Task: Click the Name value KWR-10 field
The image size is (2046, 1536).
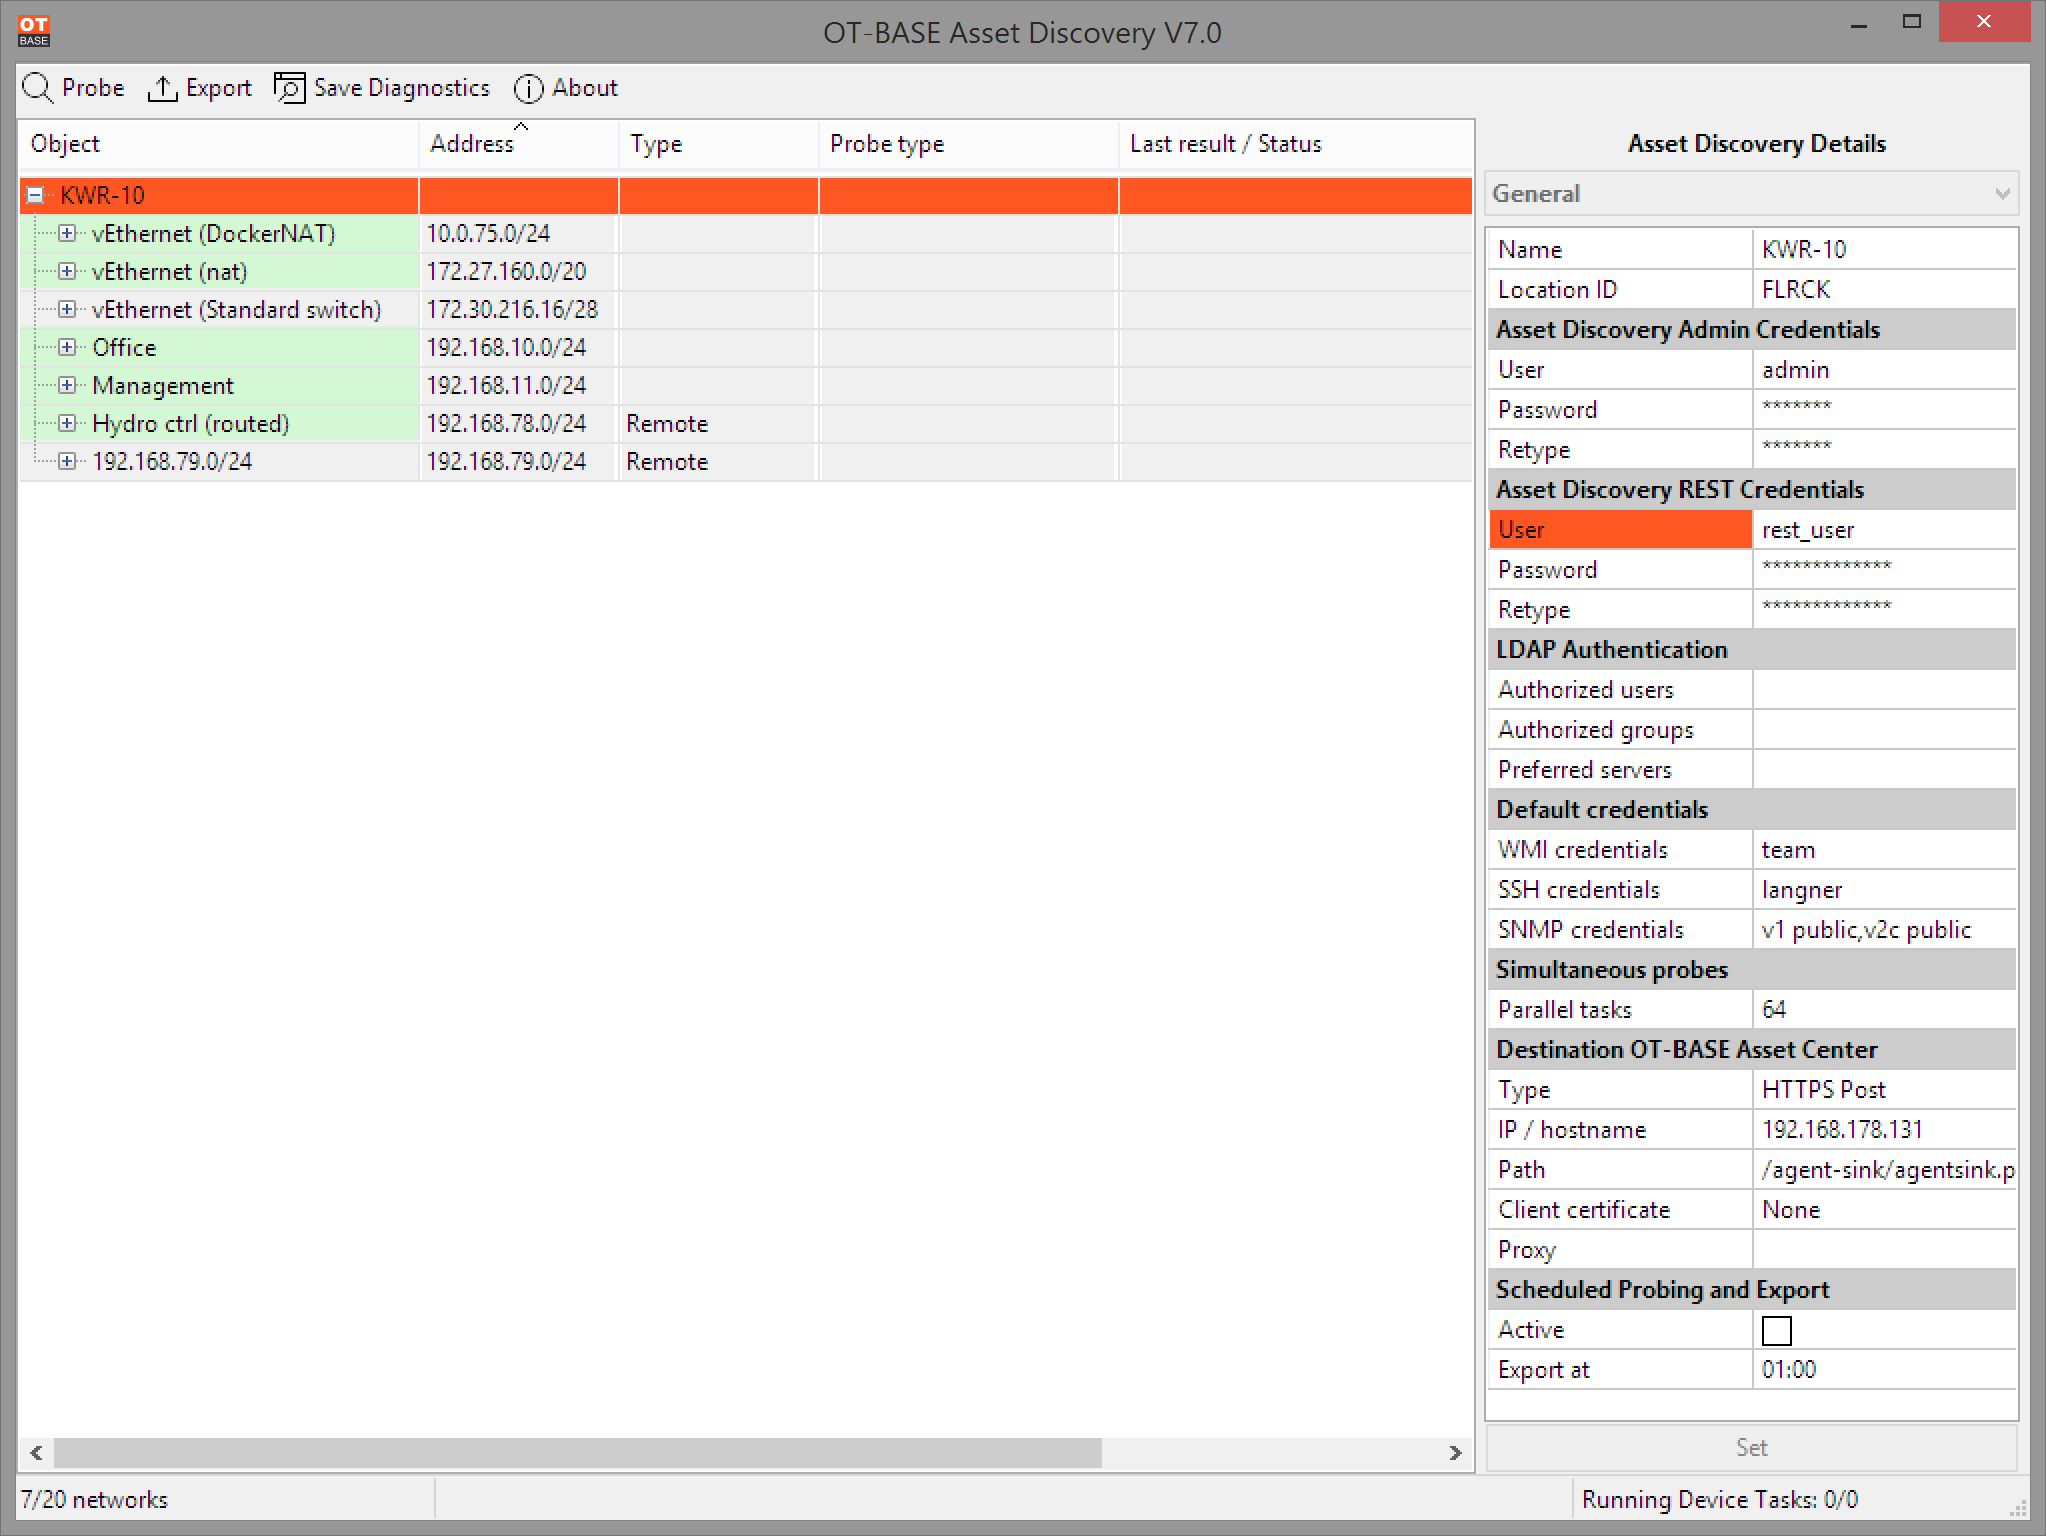Action: (x=1884, y=249)
